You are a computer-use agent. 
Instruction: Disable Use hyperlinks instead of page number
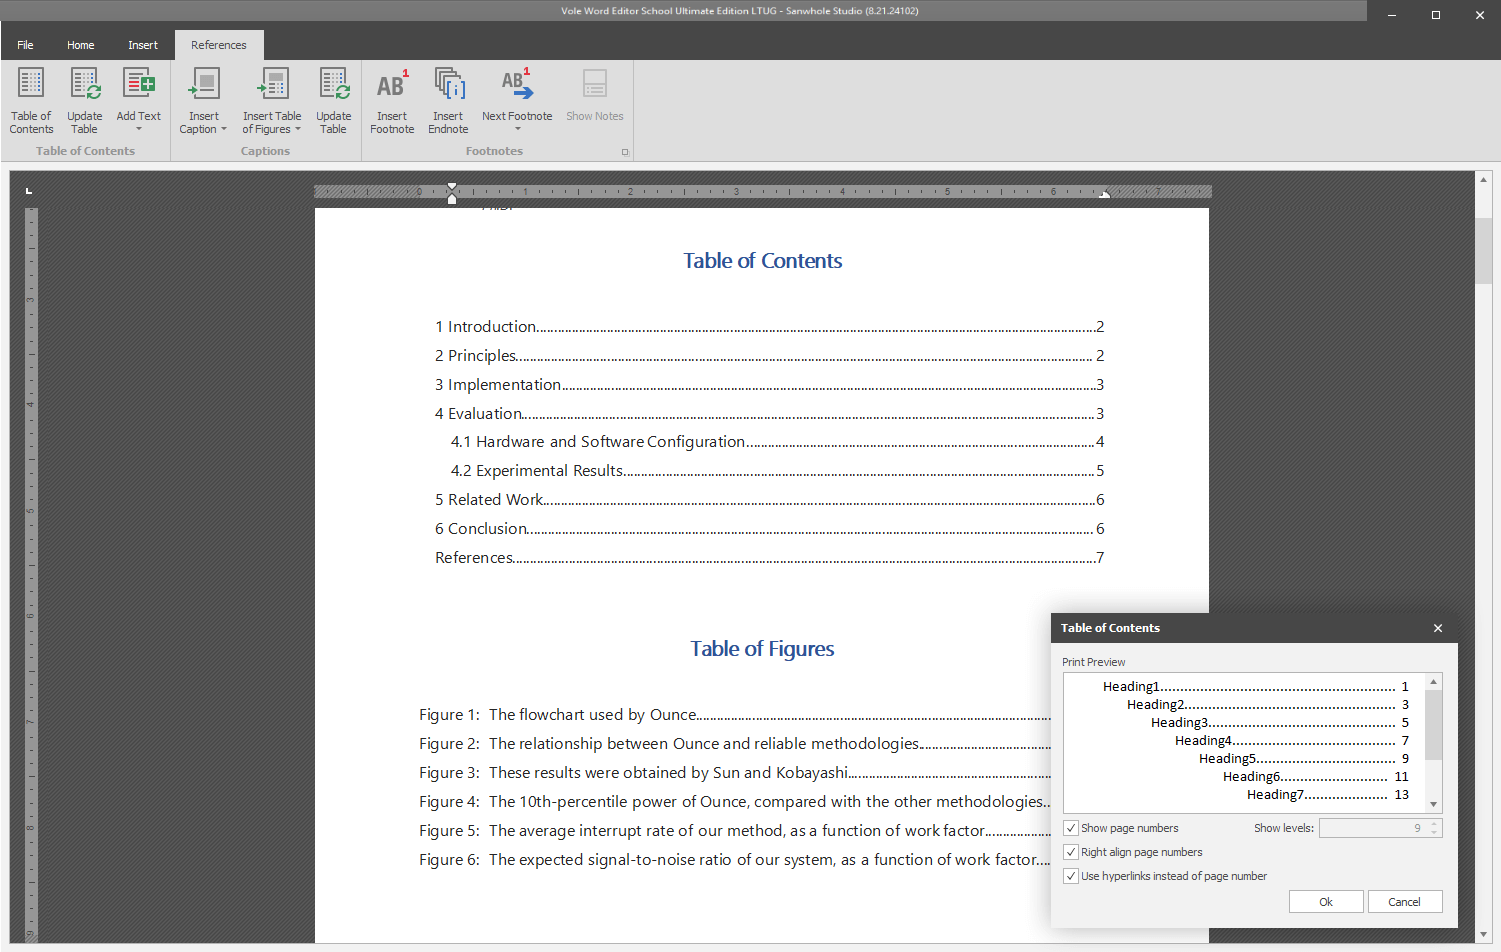(1071, 876)
